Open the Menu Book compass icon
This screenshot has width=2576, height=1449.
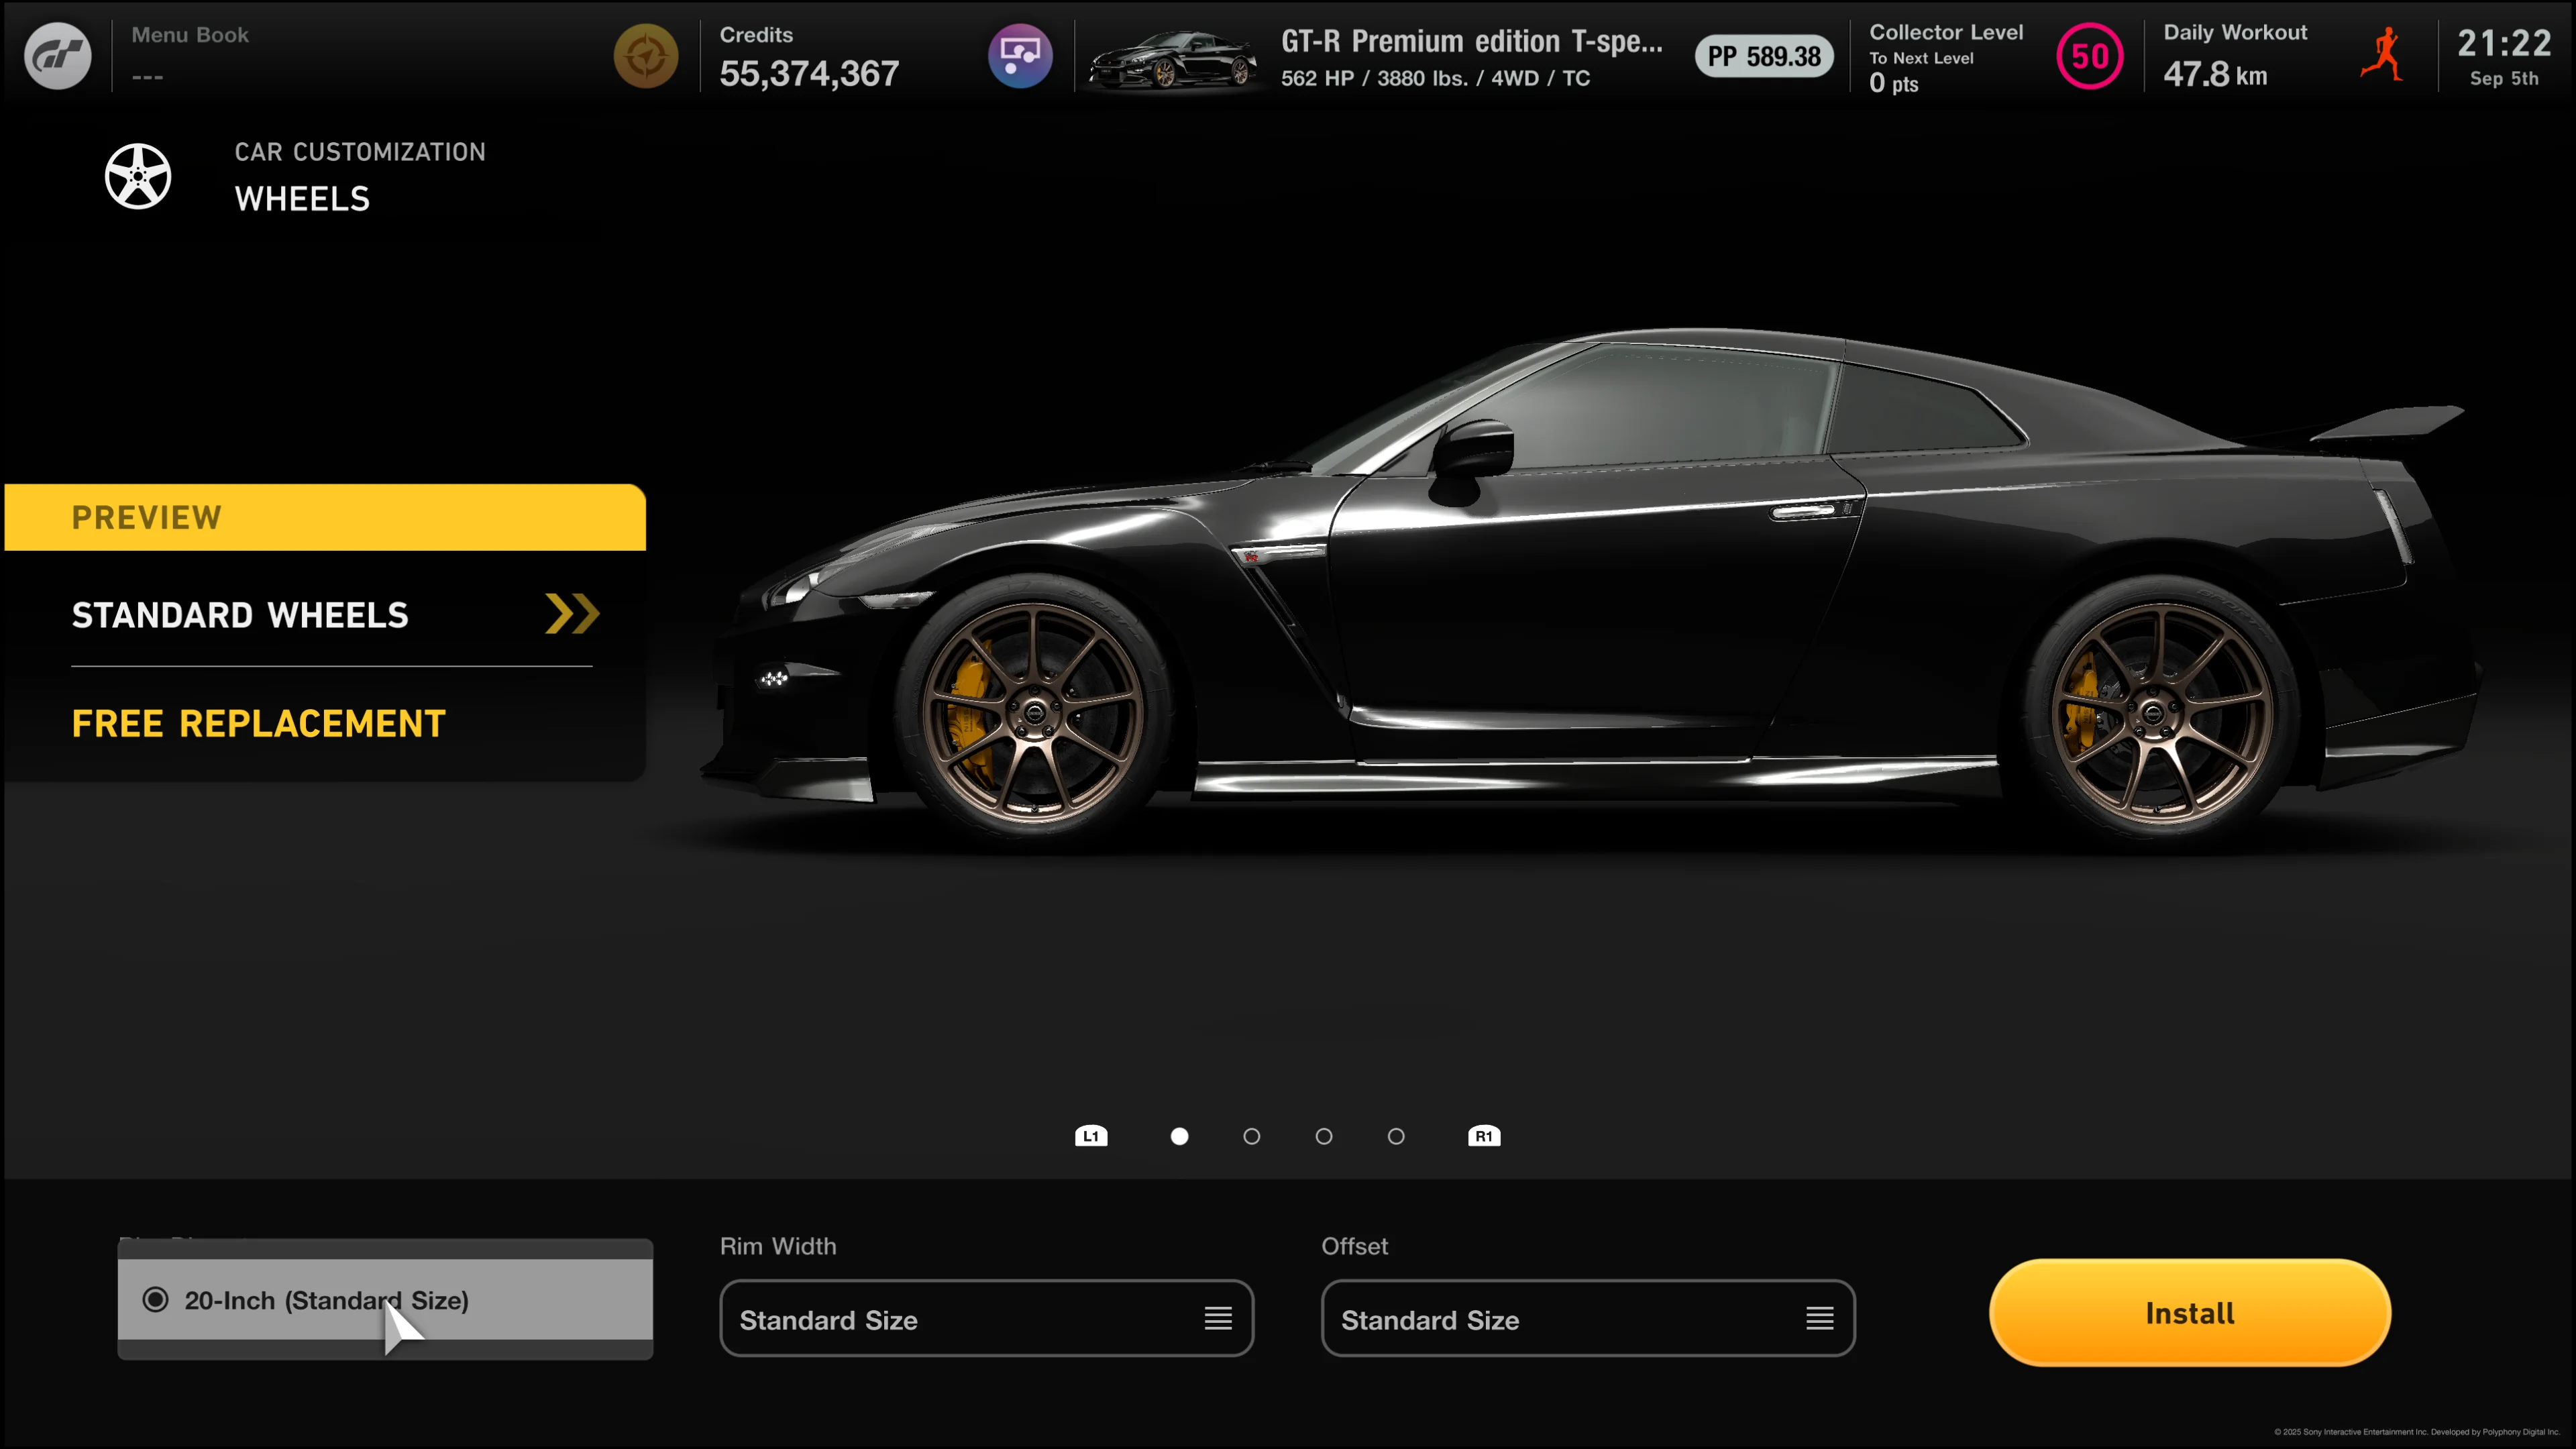[x=646, y=56]
